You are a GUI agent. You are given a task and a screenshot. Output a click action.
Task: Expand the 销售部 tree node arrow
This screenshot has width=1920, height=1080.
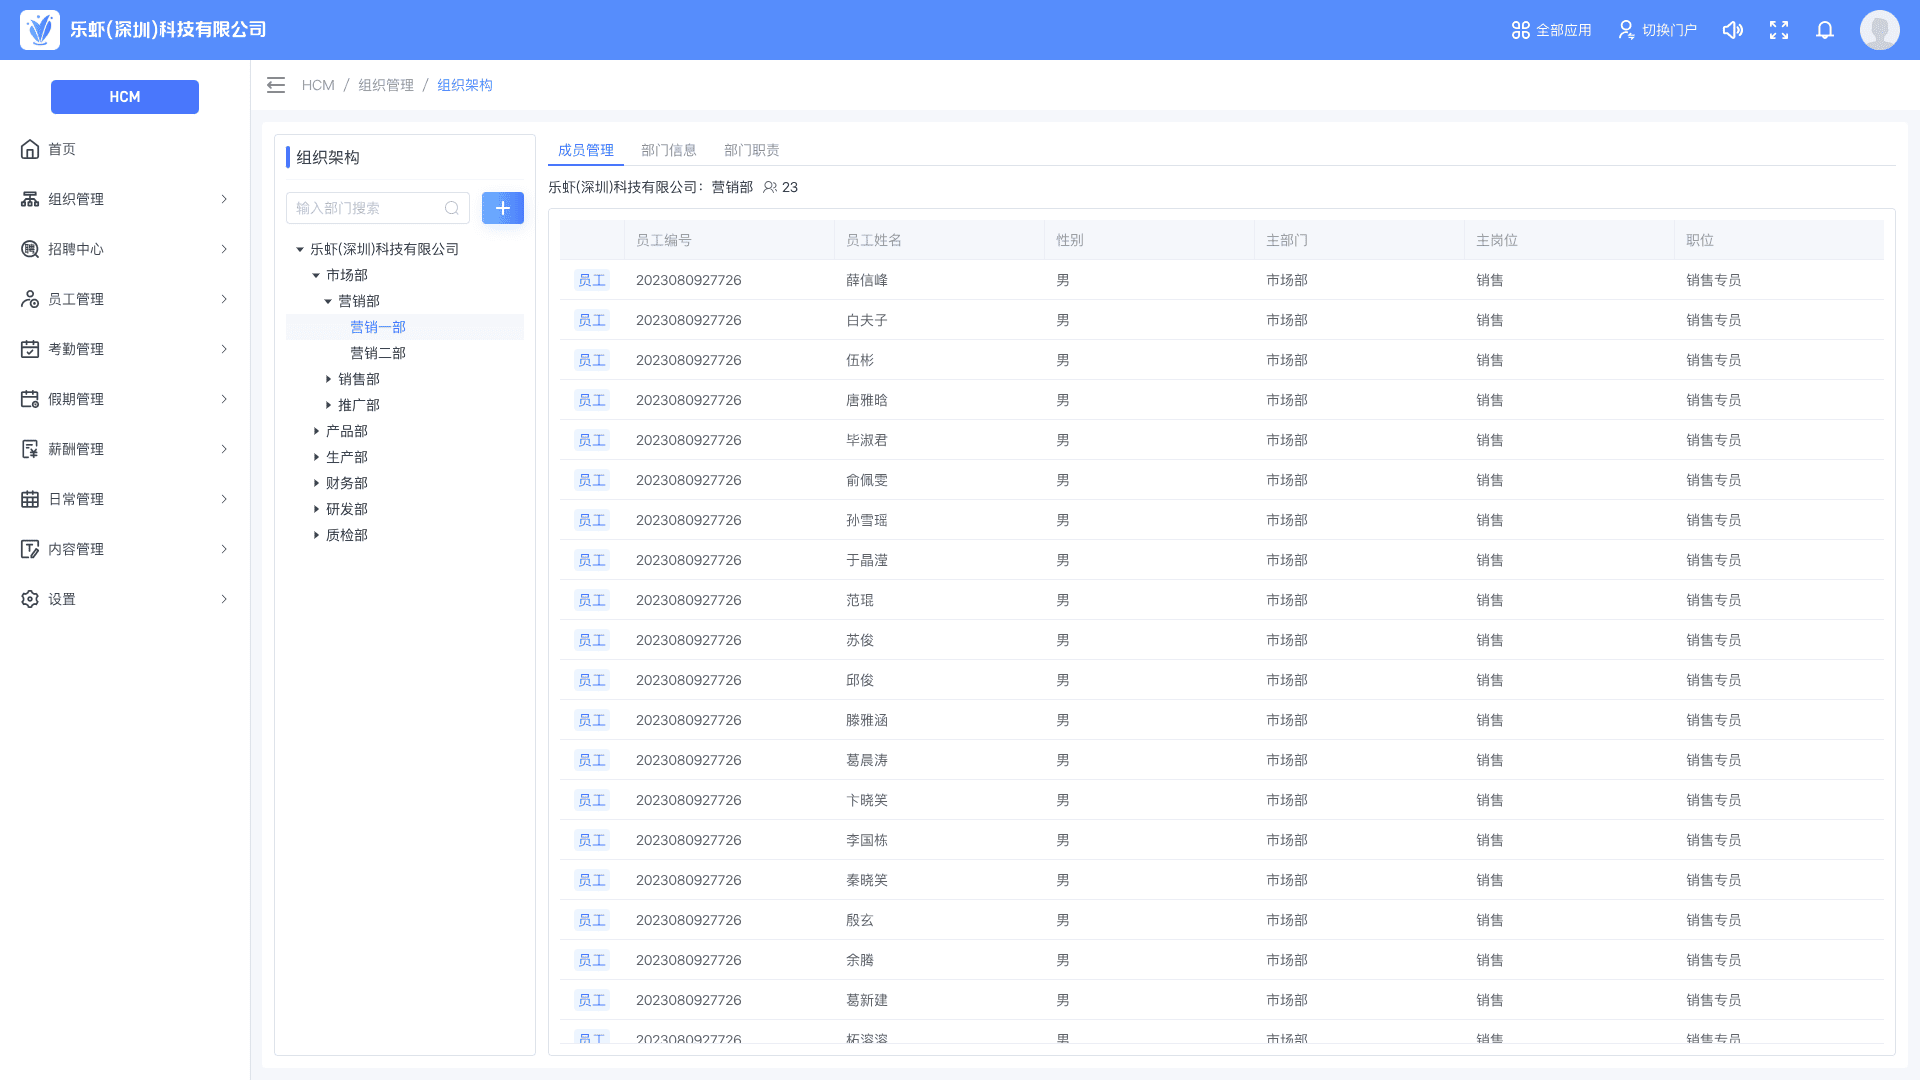pyautogui.click(x=328, y=379)
